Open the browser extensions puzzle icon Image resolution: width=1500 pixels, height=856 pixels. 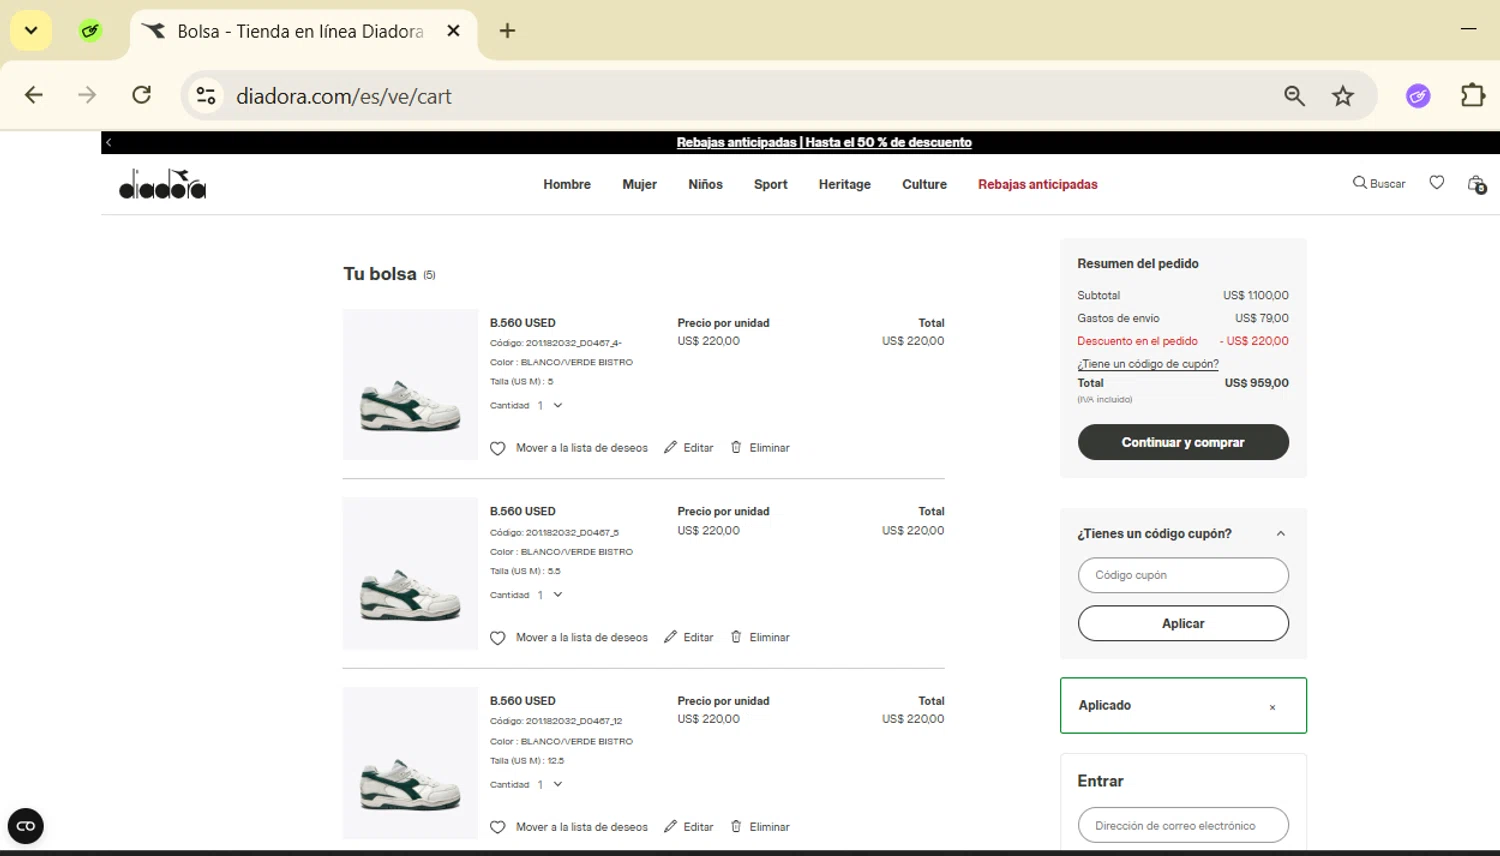pyautogui.click(x=1473, y=96)
